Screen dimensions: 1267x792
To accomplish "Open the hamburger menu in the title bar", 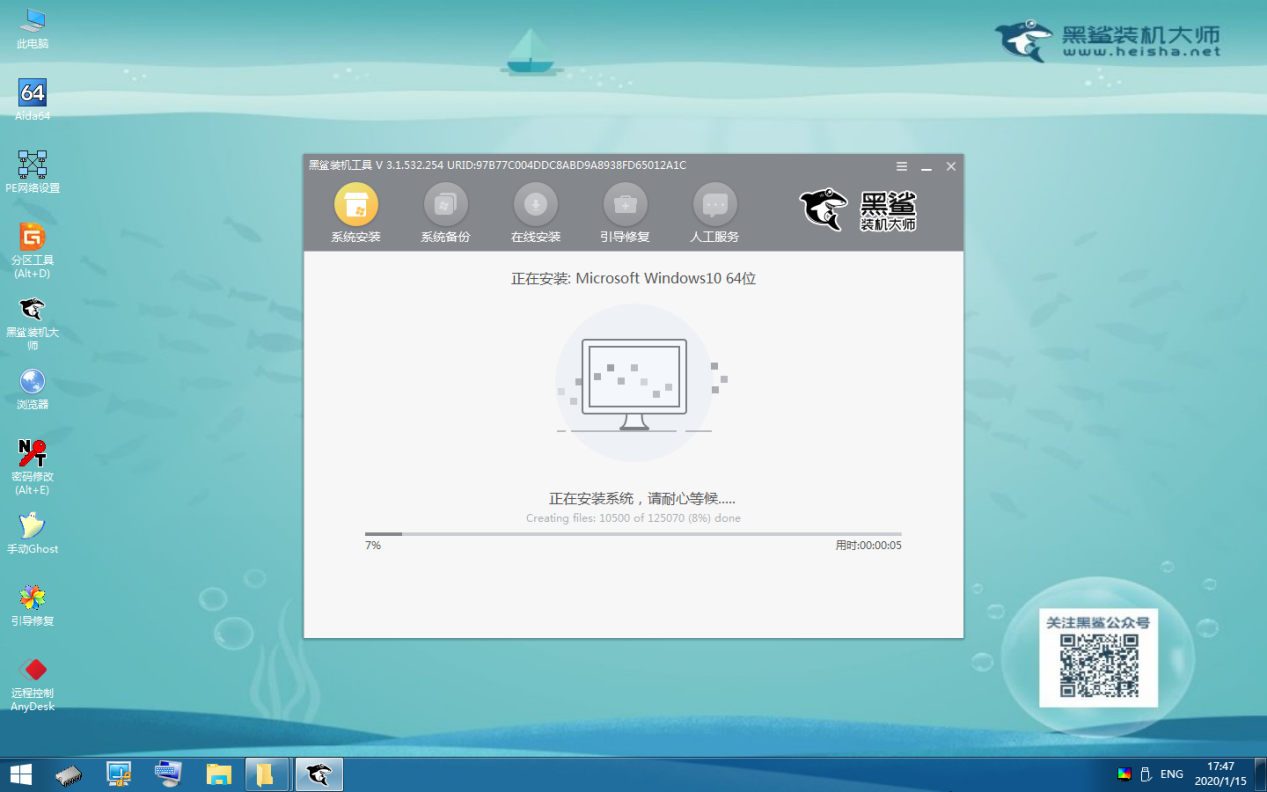I will pyautogui.click(x=901, y=166).
